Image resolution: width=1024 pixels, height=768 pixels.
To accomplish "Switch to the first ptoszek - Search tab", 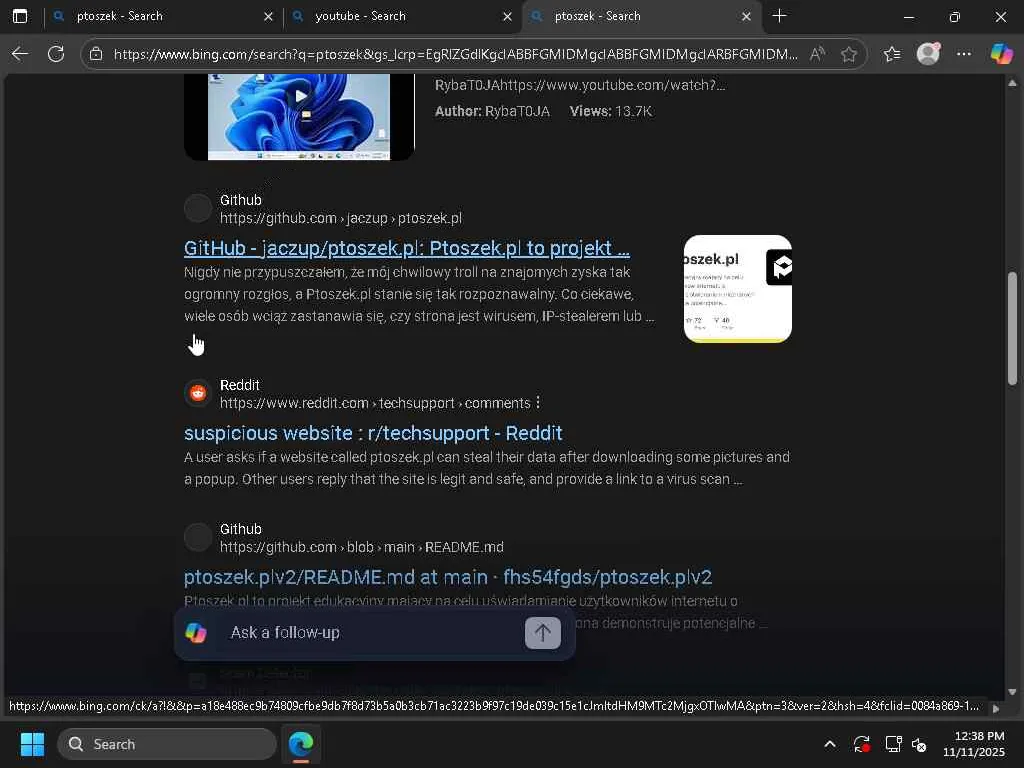I will (163, 16).
